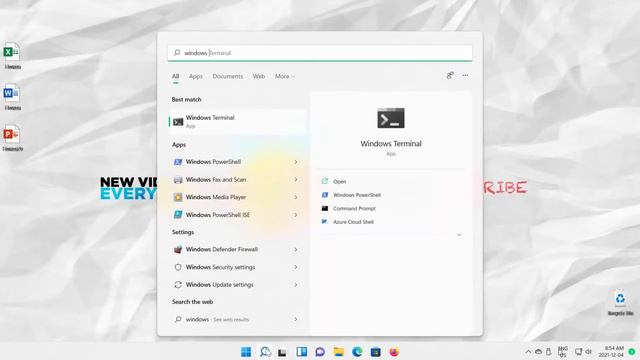The height and width of the screenshot is (360, 640).
Task: Click the OneDrive cloud tray icon
Action: 538,352
